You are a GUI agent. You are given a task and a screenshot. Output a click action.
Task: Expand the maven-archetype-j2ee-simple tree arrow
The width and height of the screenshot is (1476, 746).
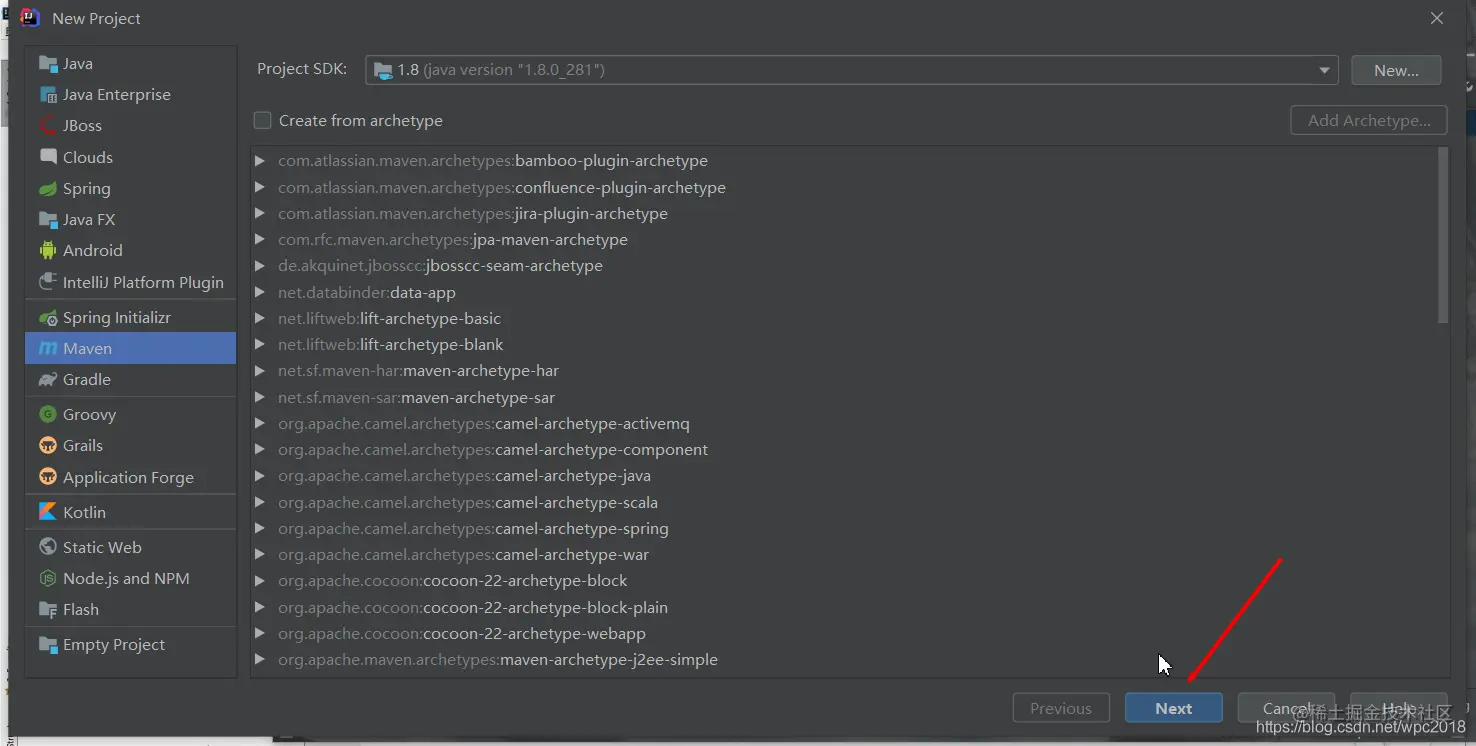tap(260, 659)
